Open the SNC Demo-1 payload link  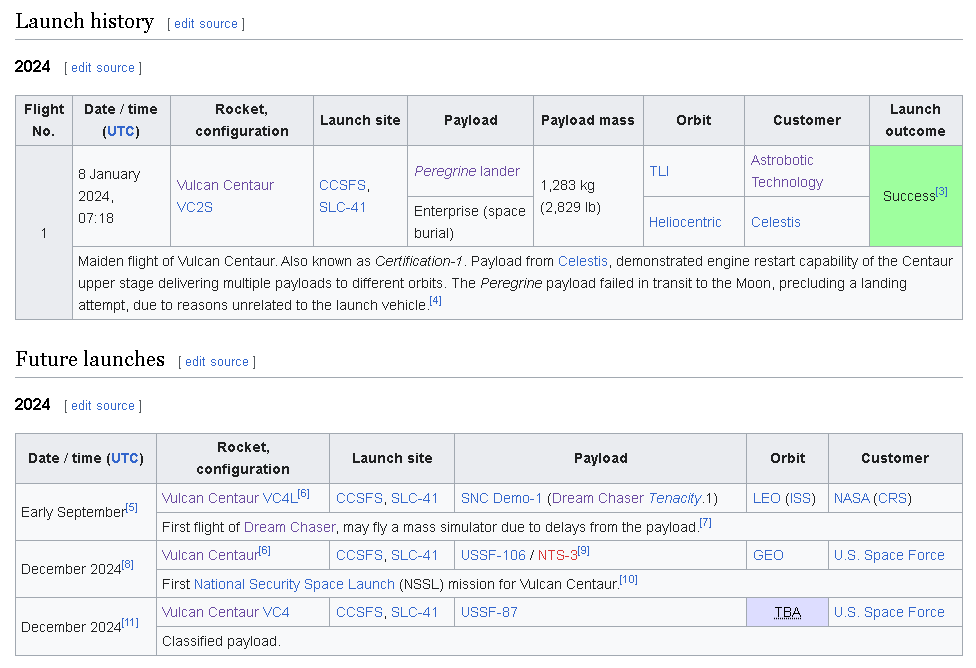(501, 499)
